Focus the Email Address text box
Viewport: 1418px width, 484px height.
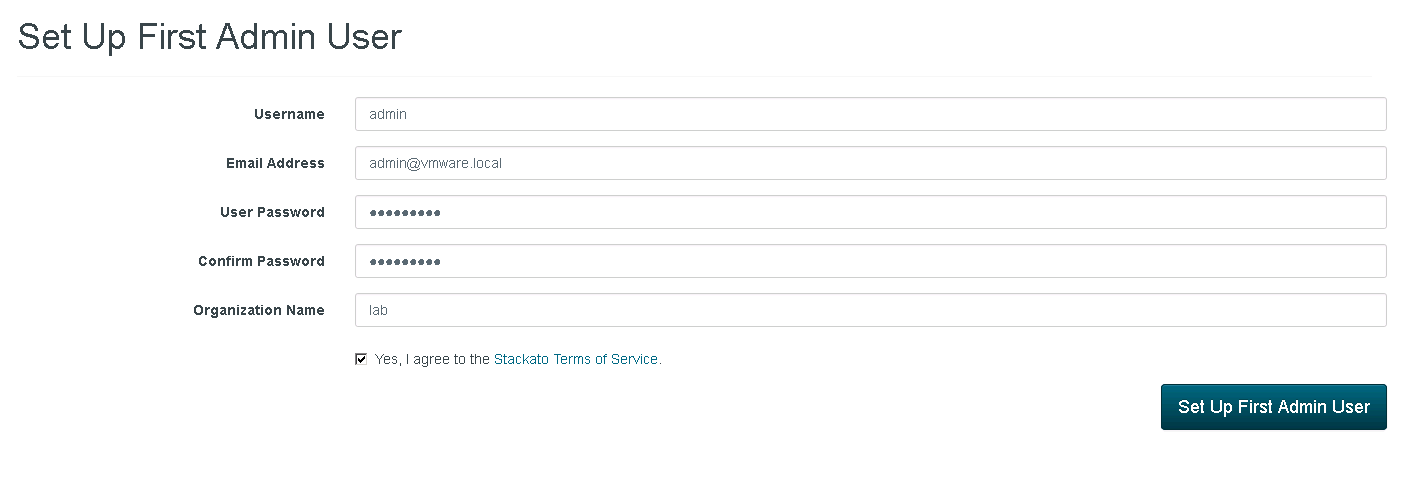click(870, 163)
